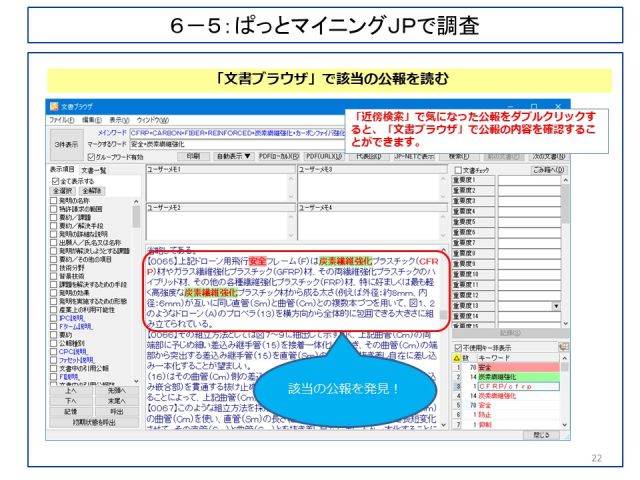Viewport: 640px width, 480px height.
Task: Click the 印刷 button
Action: click(x=193, y=156)
